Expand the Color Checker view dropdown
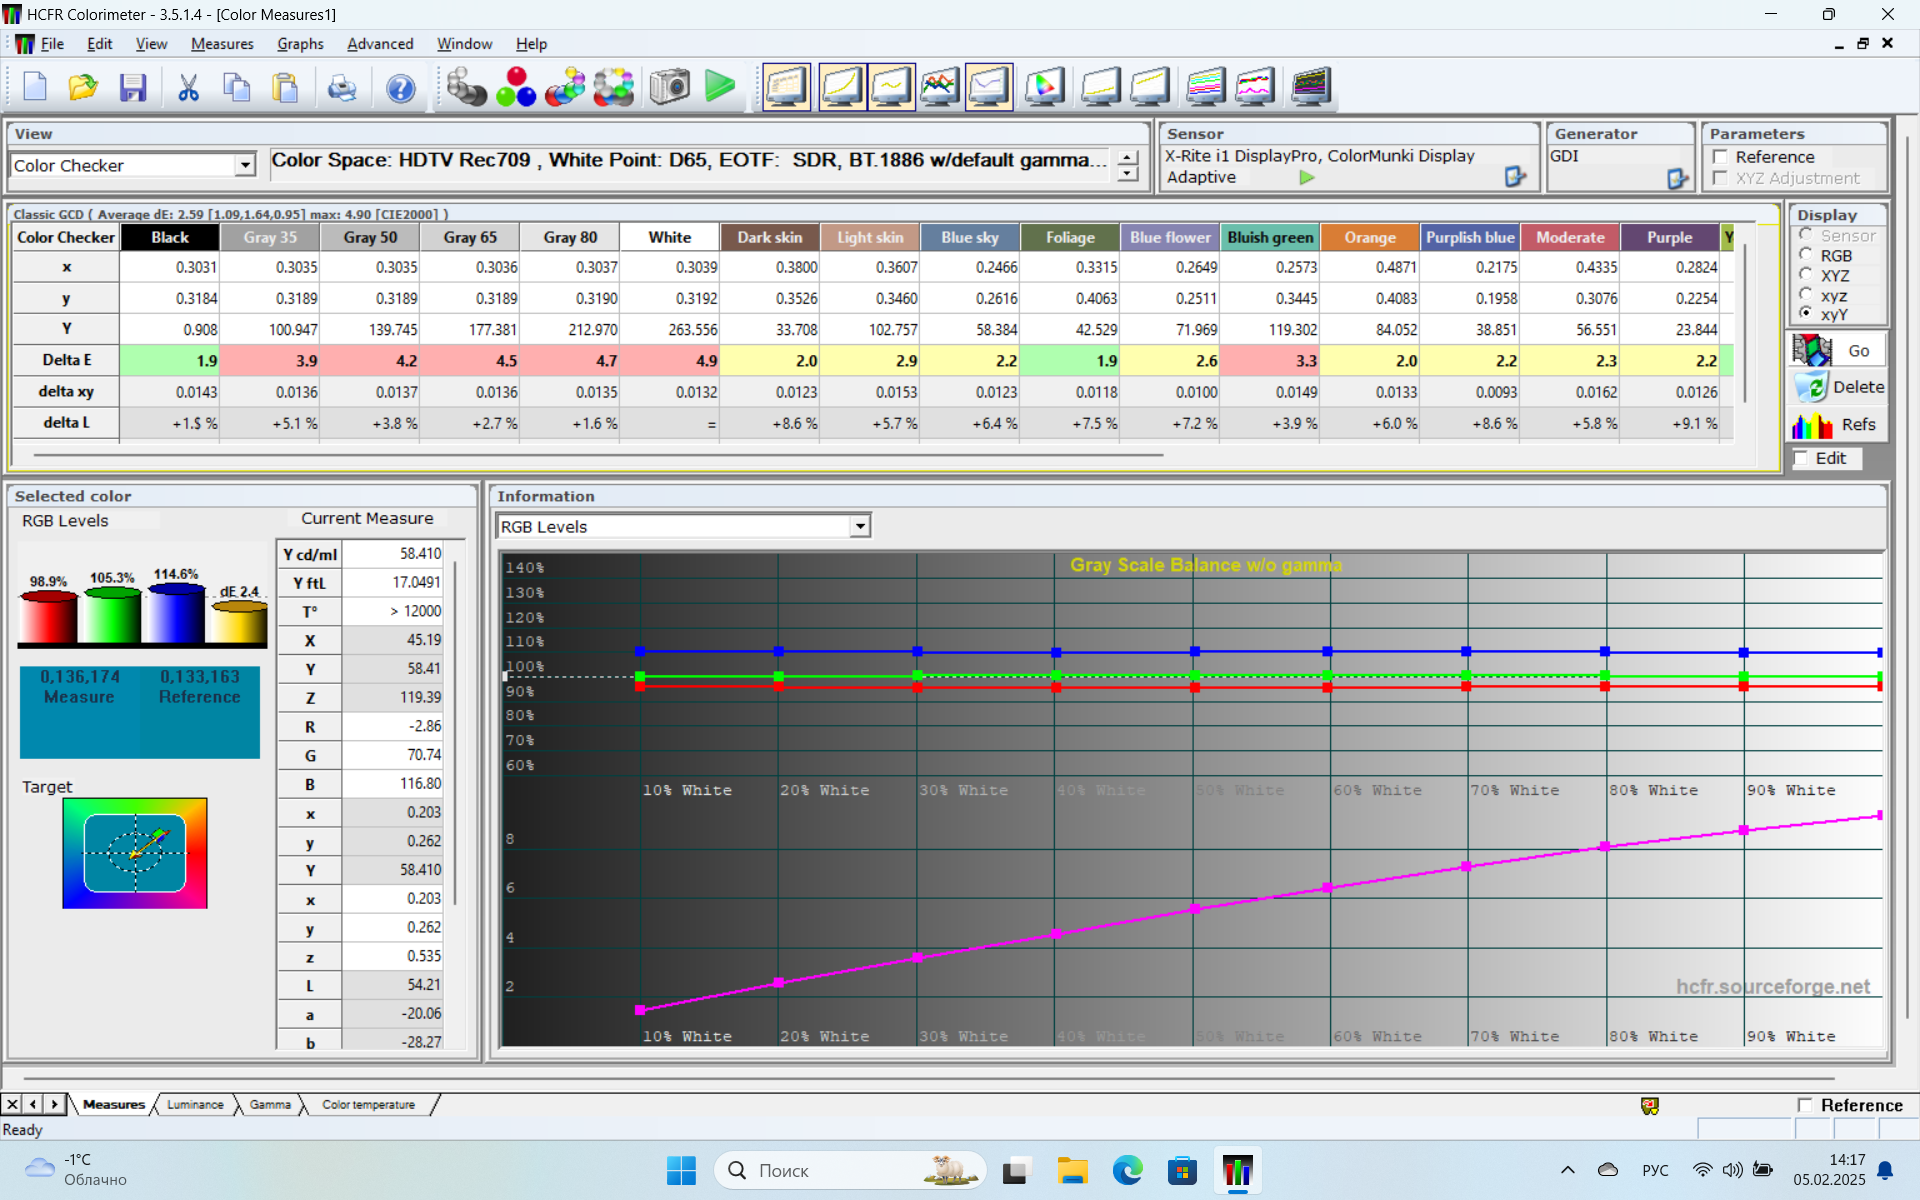1920x1200 pixels. tap(245, 166)
